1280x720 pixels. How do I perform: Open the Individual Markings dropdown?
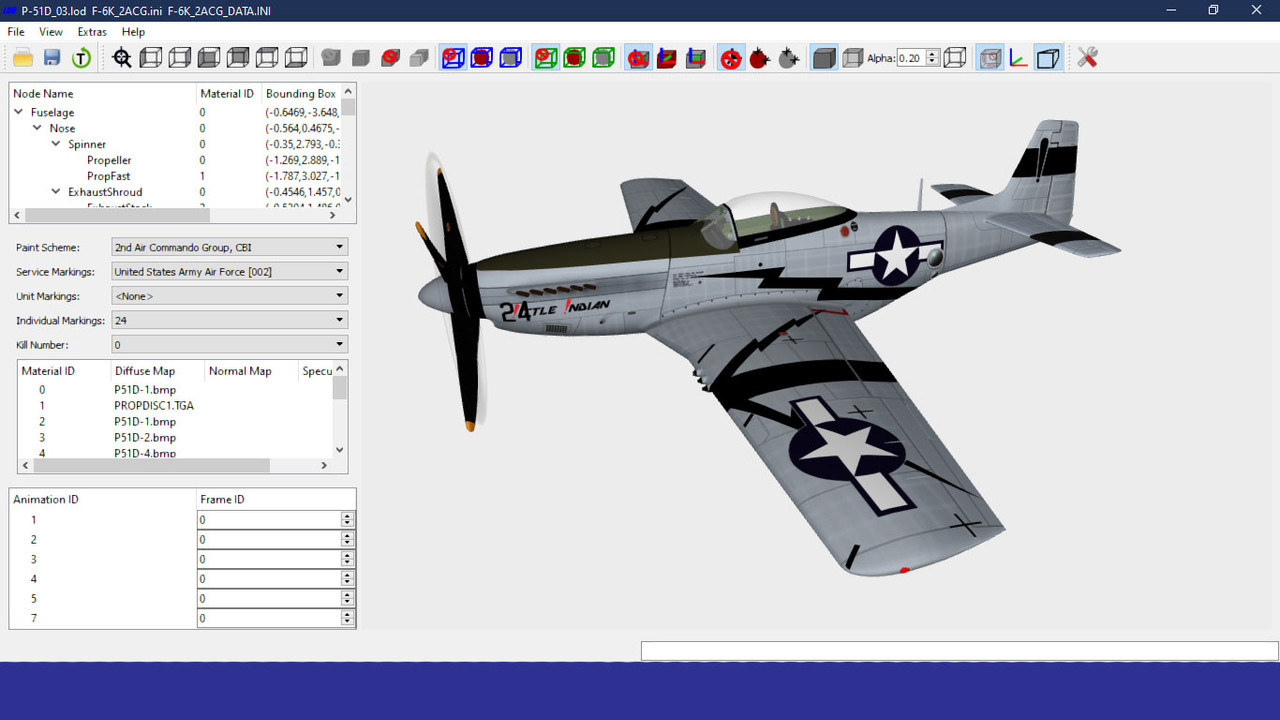(x=229, y=321)
